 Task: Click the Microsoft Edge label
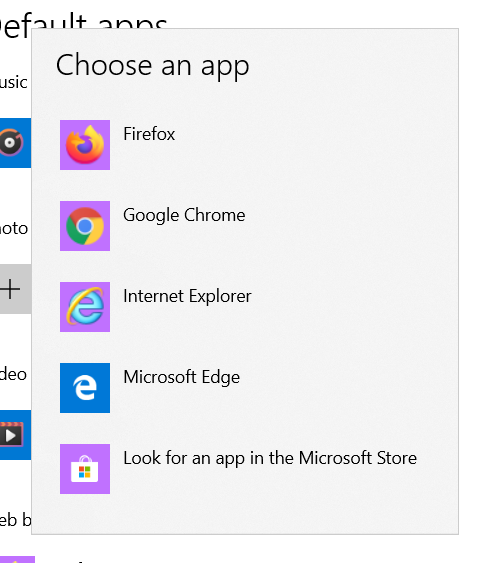click(x=181, y=377)
